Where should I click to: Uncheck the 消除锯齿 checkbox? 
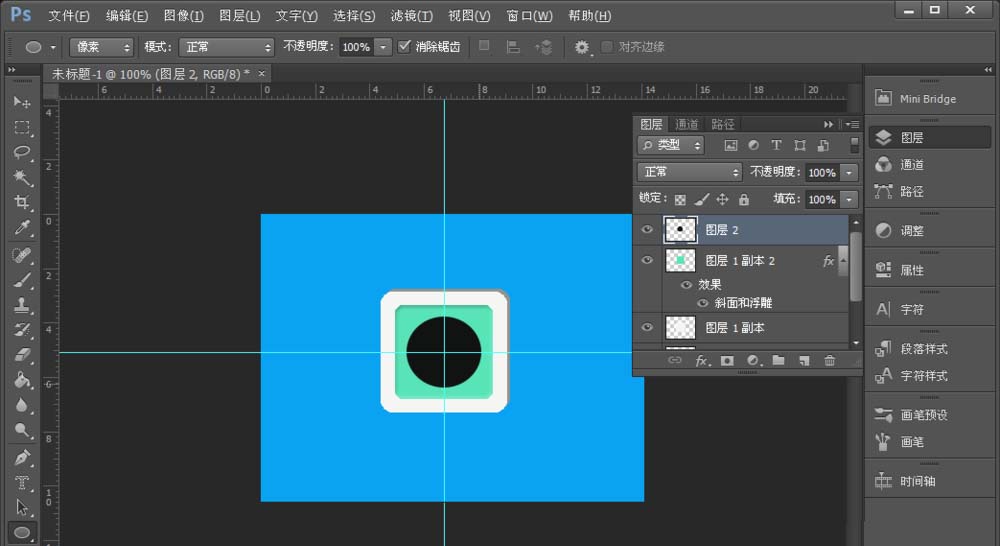[x=404, y=47]
